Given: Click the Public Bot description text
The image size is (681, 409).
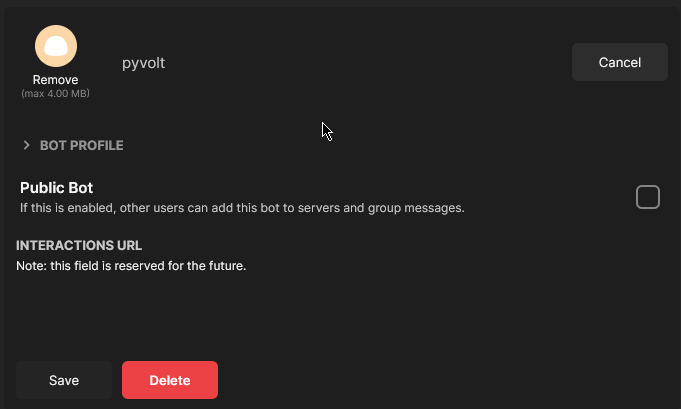Looking at the screenshot, I should pyautogui.click(x=242, y=208).
